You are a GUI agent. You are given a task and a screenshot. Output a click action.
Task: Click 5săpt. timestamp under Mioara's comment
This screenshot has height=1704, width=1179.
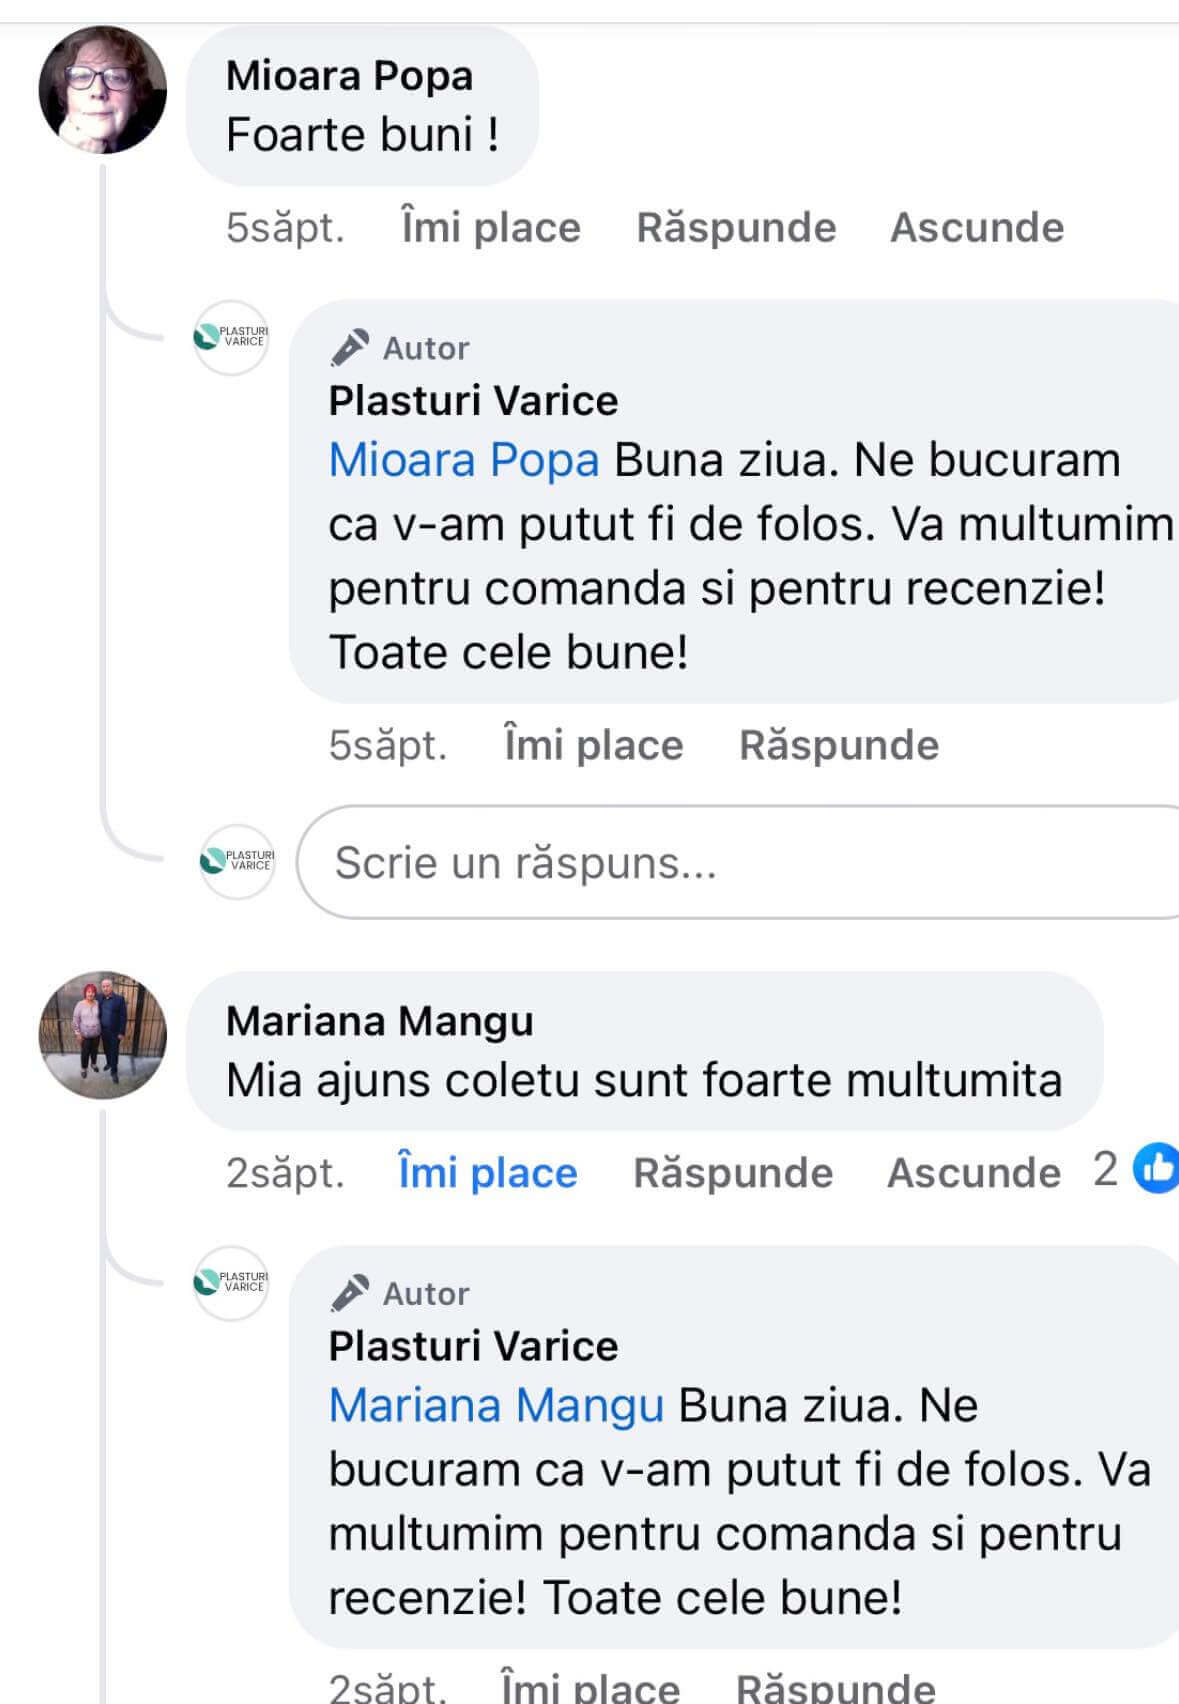[285, 227]
